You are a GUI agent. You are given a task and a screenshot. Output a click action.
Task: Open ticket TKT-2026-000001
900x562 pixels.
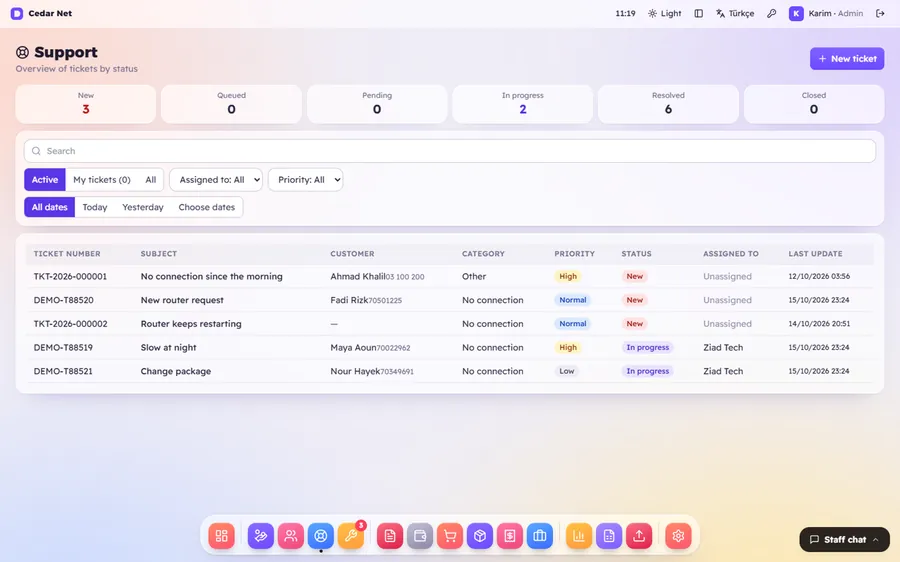tap(70, 277)
